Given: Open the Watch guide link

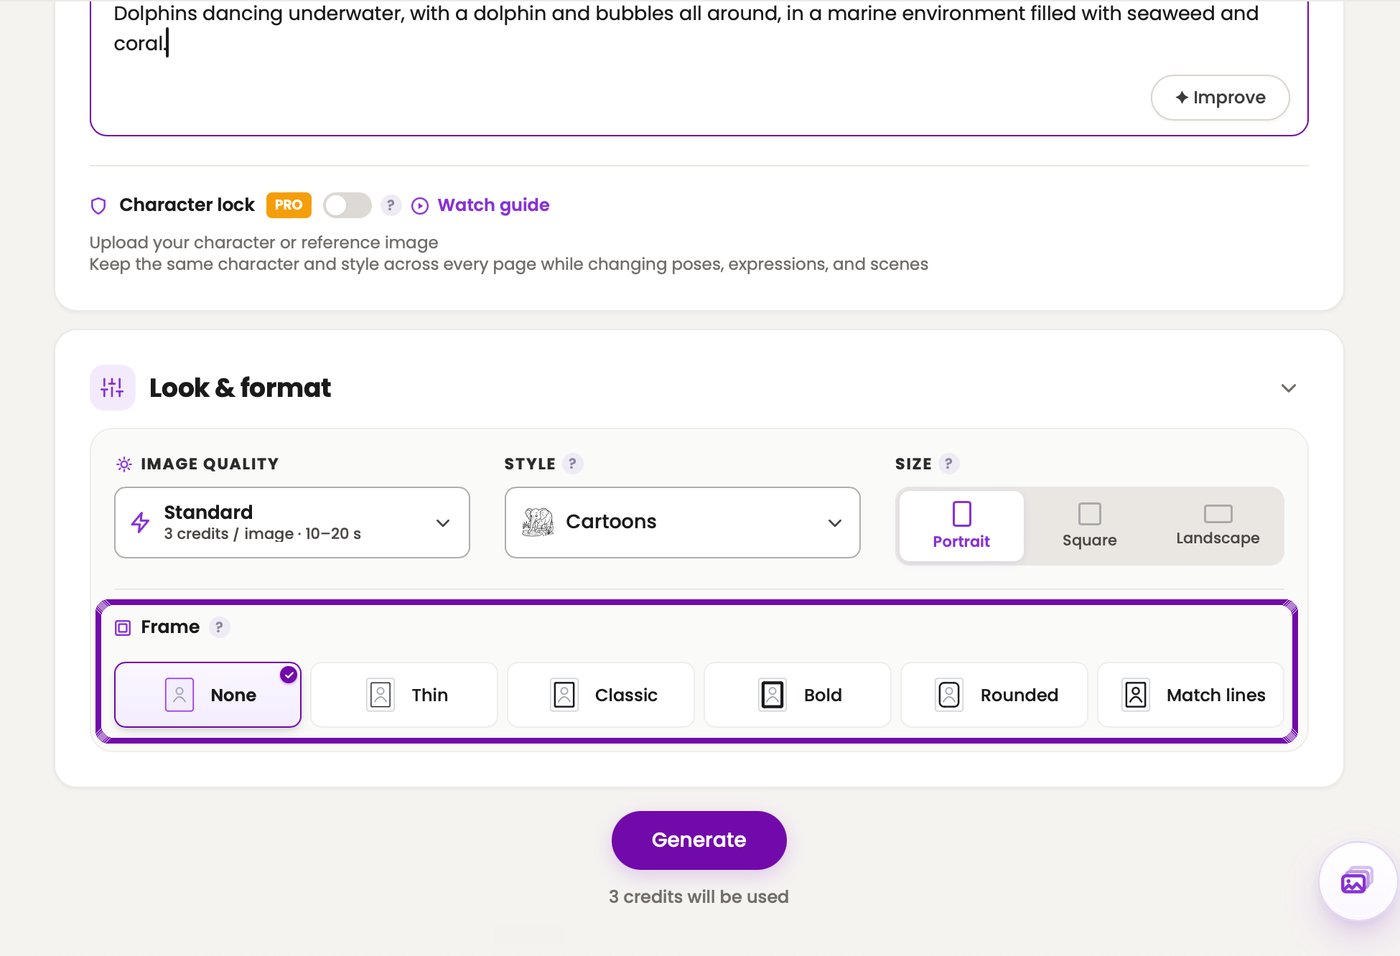Looking at the screenshot, I should [493, 205].
